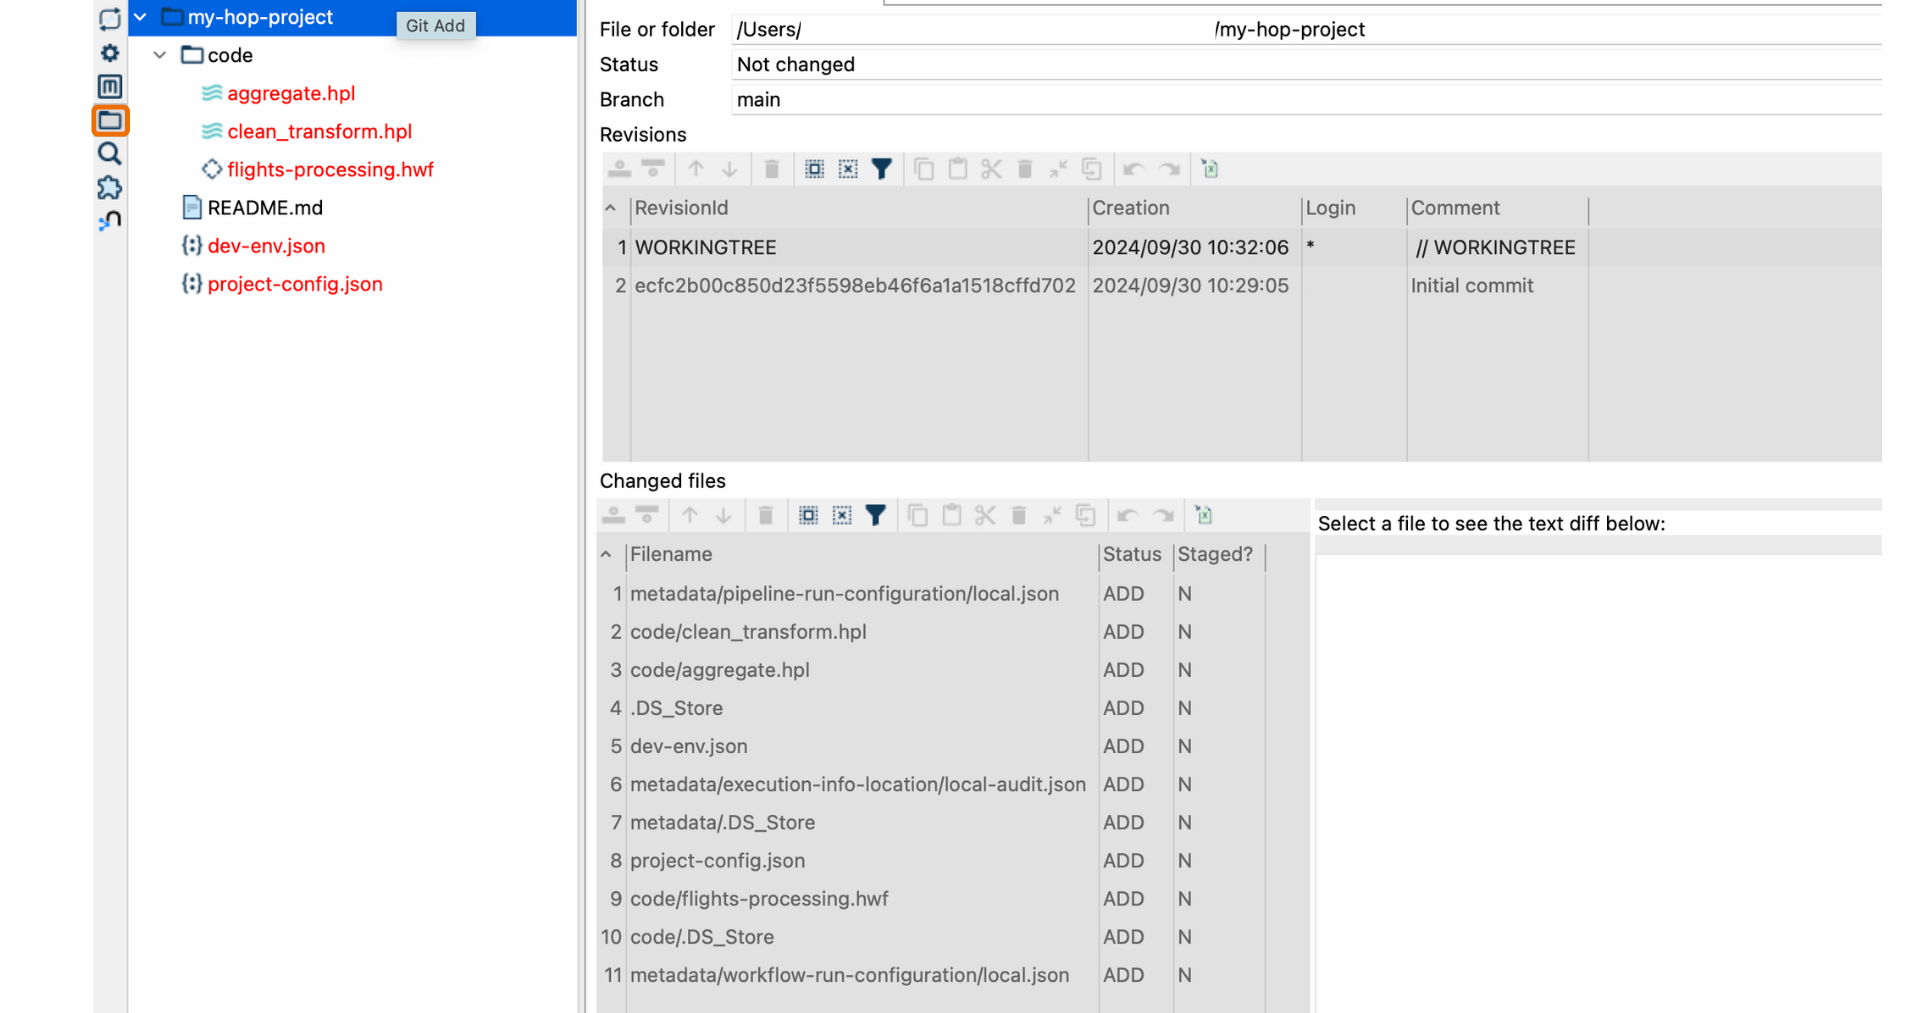1920x1013 pixels.
Task: Open the Configuration perspective
Action: pyautogui.click(x=109, y=53)
